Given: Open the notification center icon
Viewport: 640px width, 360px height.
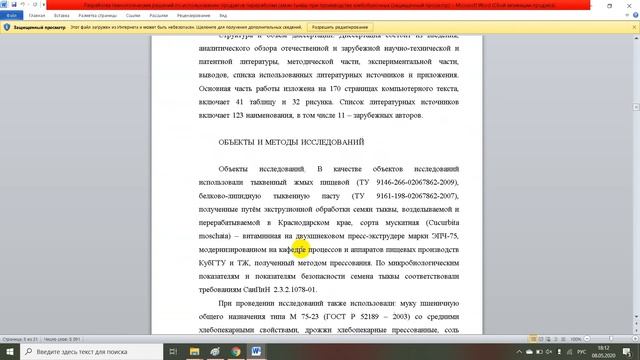Looking at the screenshot, I should tap(627, 351).
